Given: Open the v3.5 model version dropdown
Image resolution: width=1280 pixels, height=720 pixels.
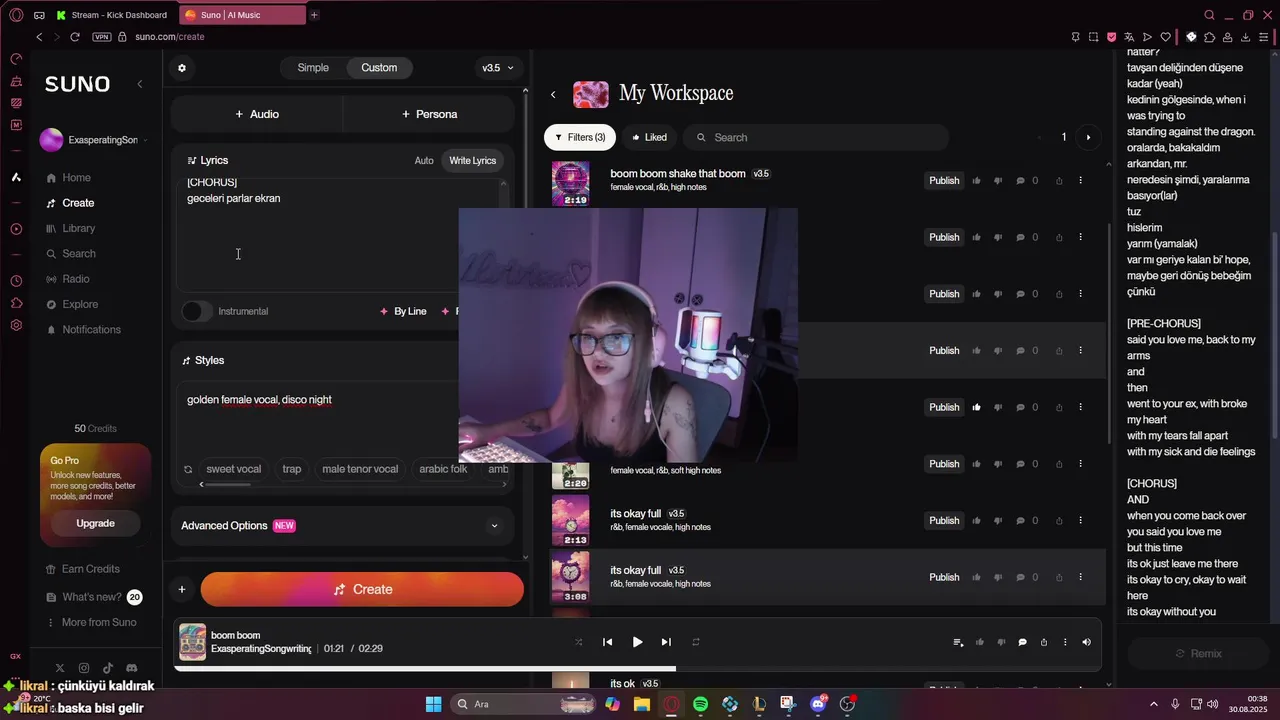Looking at the screenshot, I should pos(497,68).
